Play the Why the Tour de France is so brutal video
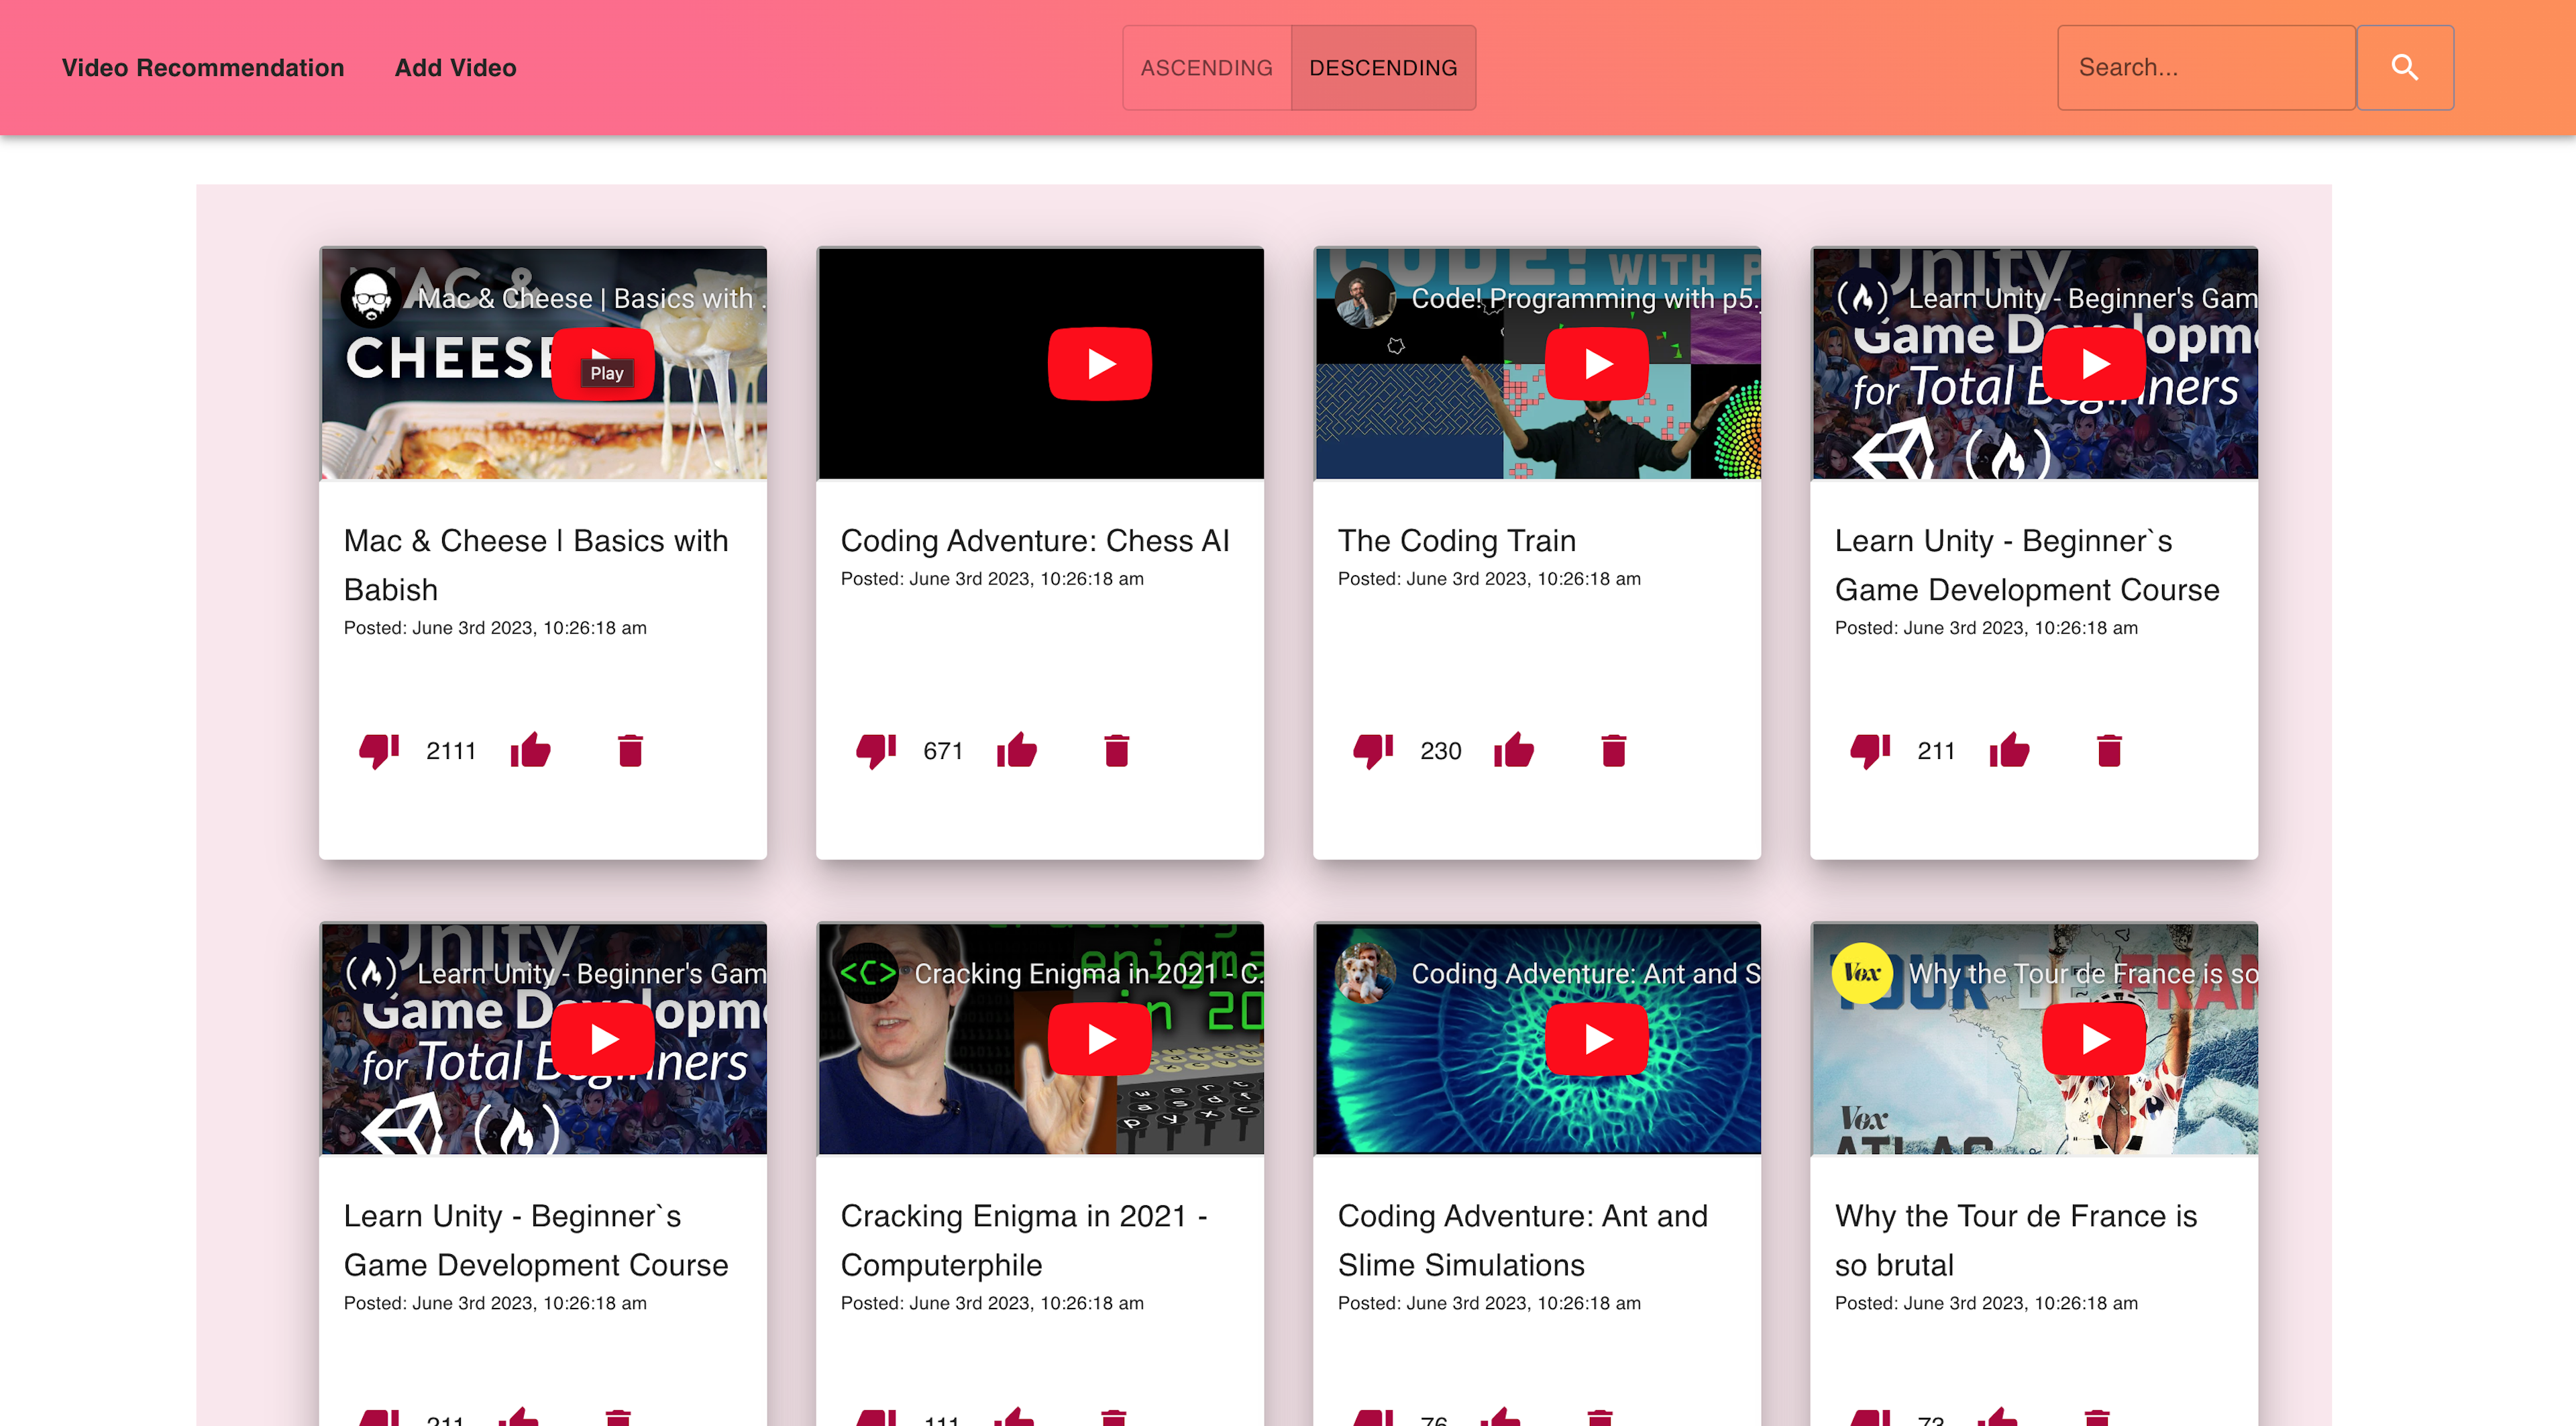The height and width of the screenshot is (1426, 2576). coord(2094,1039)
